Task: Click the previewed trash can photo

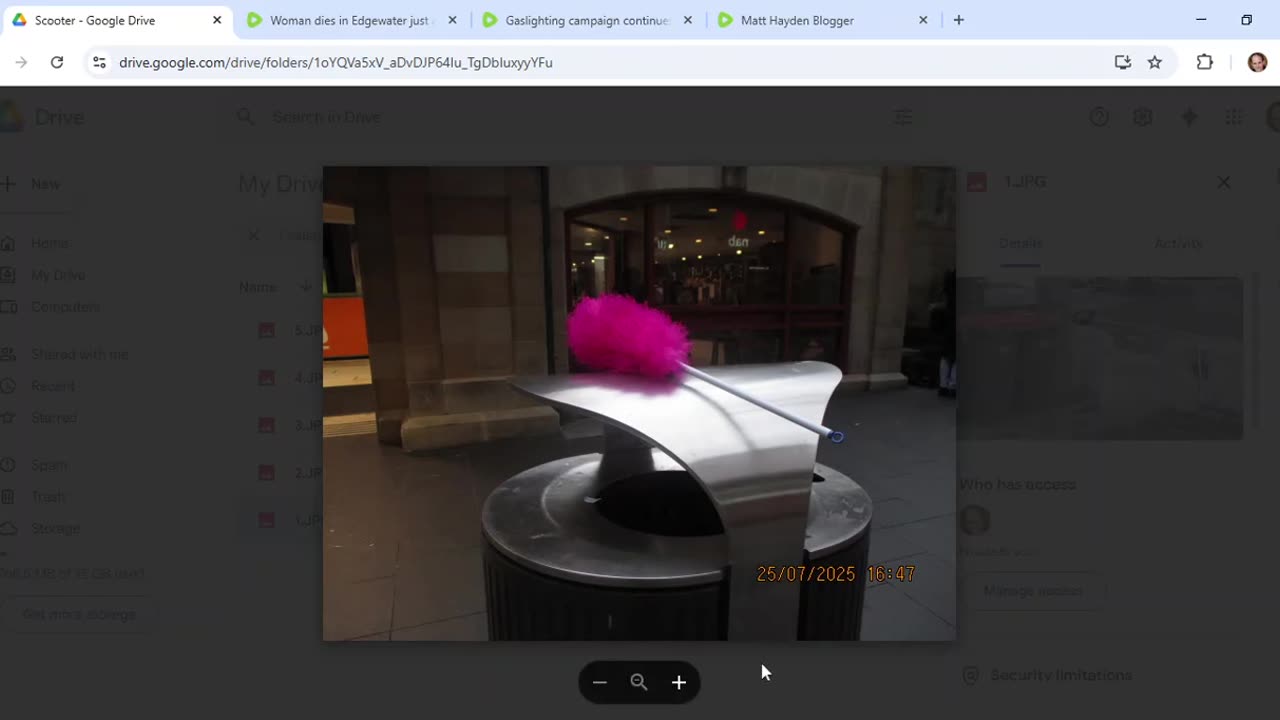Action: click(639, 403)
